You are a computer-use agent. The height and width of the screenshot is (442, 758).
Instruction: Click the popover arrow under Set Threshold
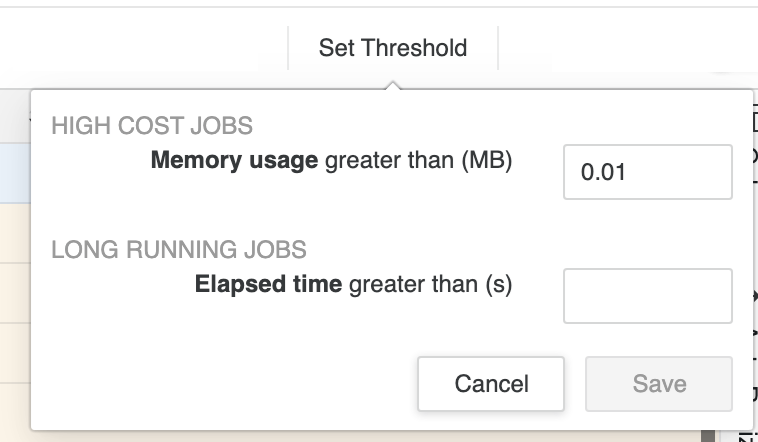(x=393, y=84)
